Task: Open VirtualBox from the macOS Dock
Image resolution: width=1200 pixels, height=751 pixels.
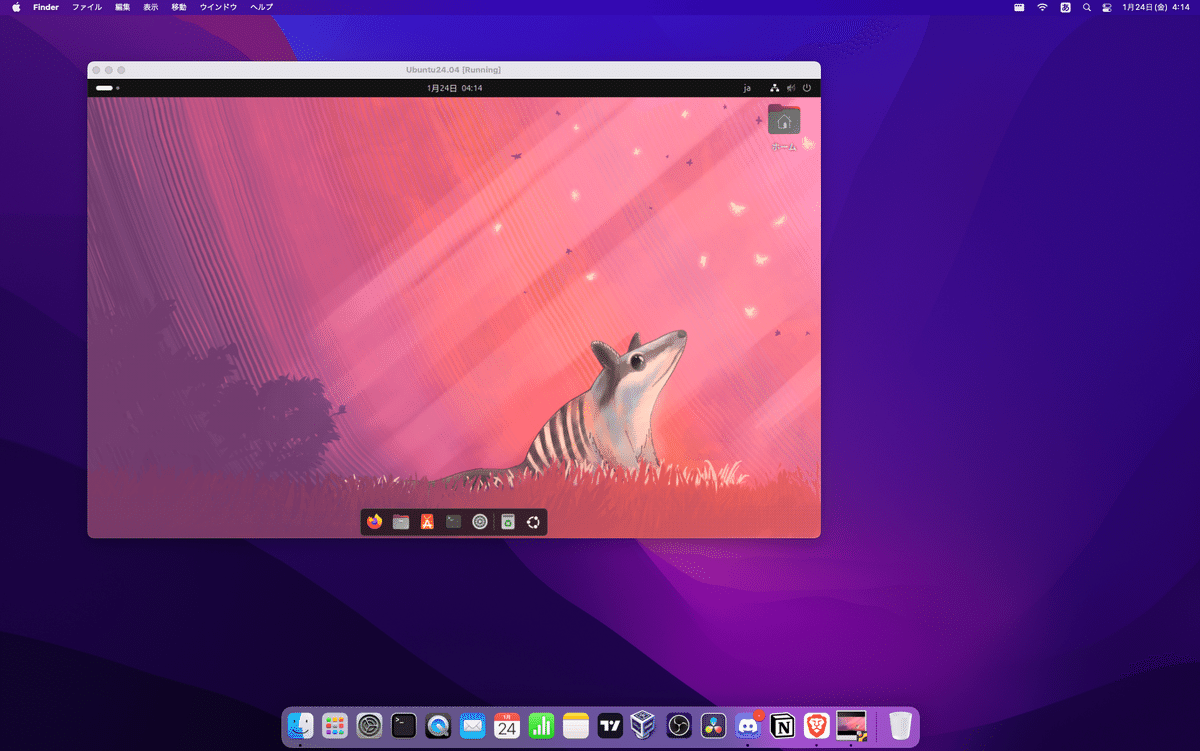Action: [645, 725]
